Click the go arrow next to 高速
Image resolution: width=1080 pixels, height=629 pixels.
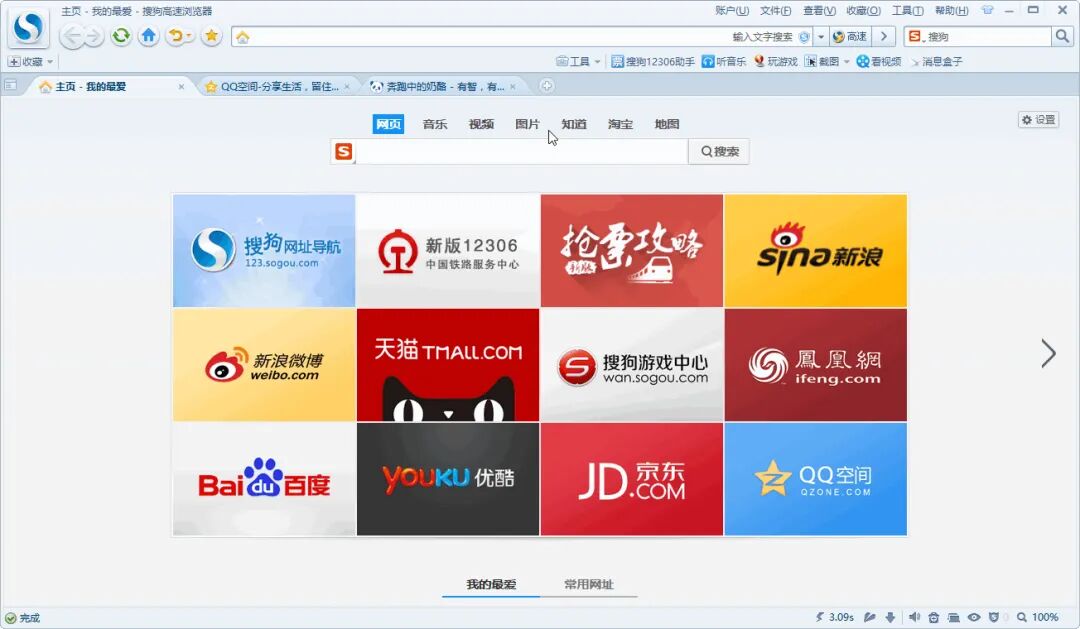(884, 37)
